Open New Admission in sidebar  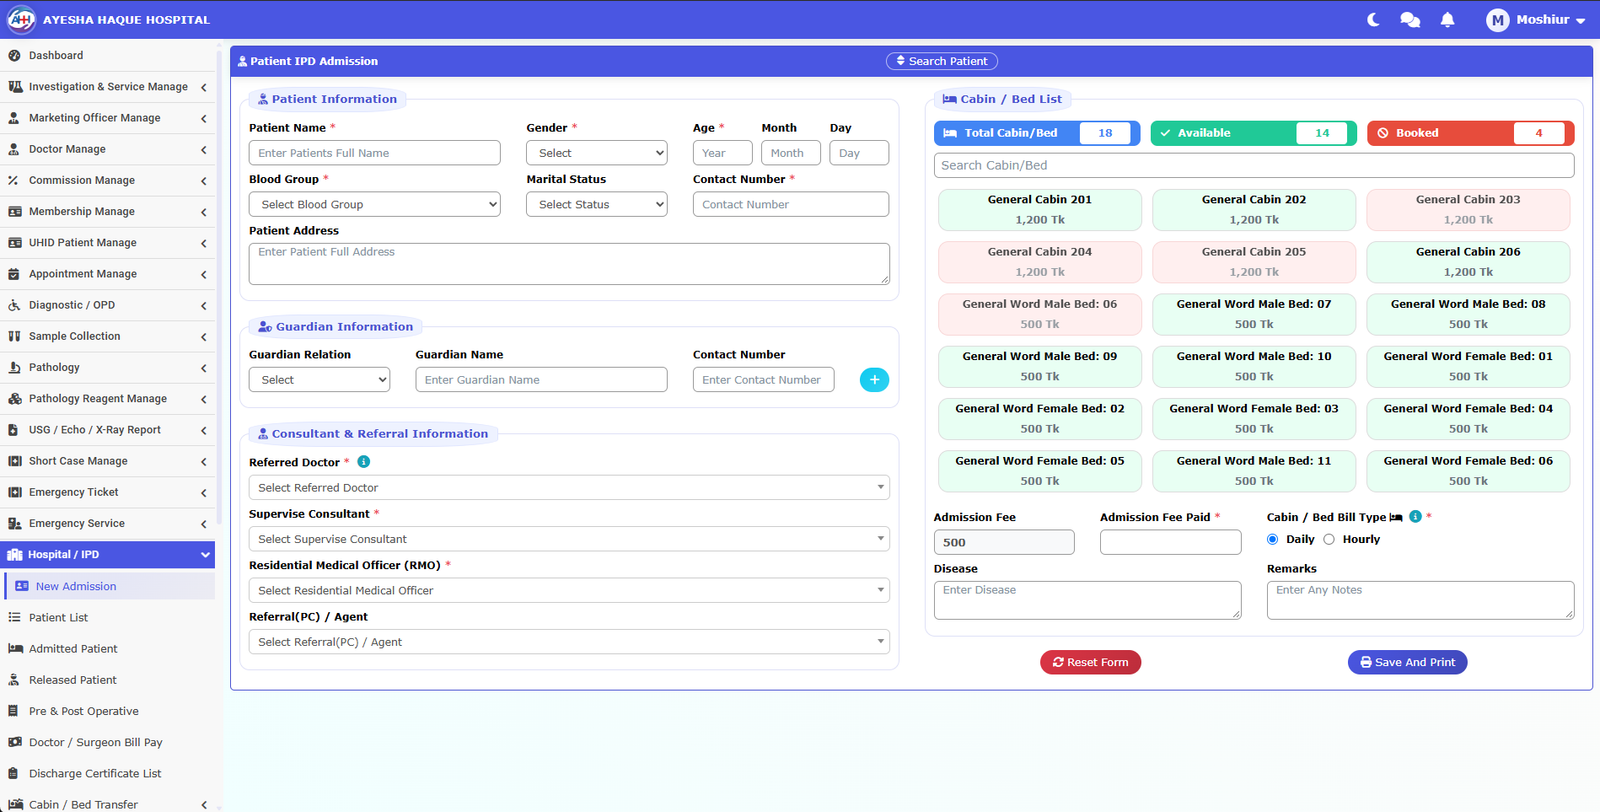[x=110, y=586]
